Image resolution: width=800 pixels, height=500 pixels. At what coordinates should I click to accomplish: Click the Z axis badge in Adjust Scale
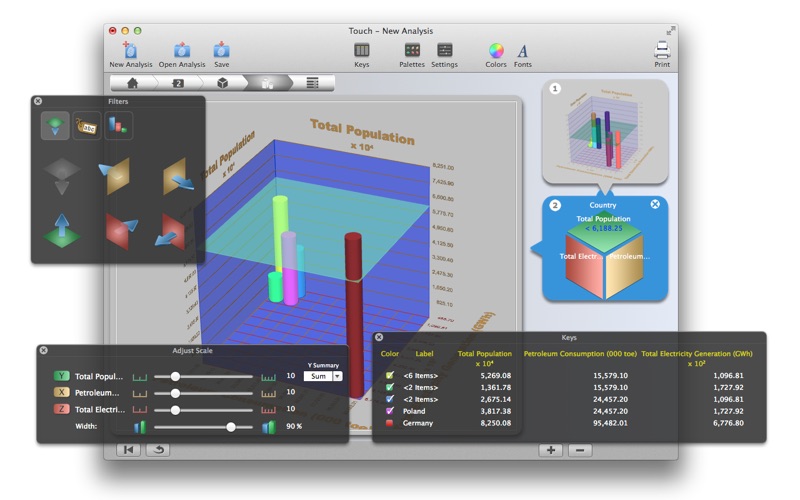click(x=61, y=409)
